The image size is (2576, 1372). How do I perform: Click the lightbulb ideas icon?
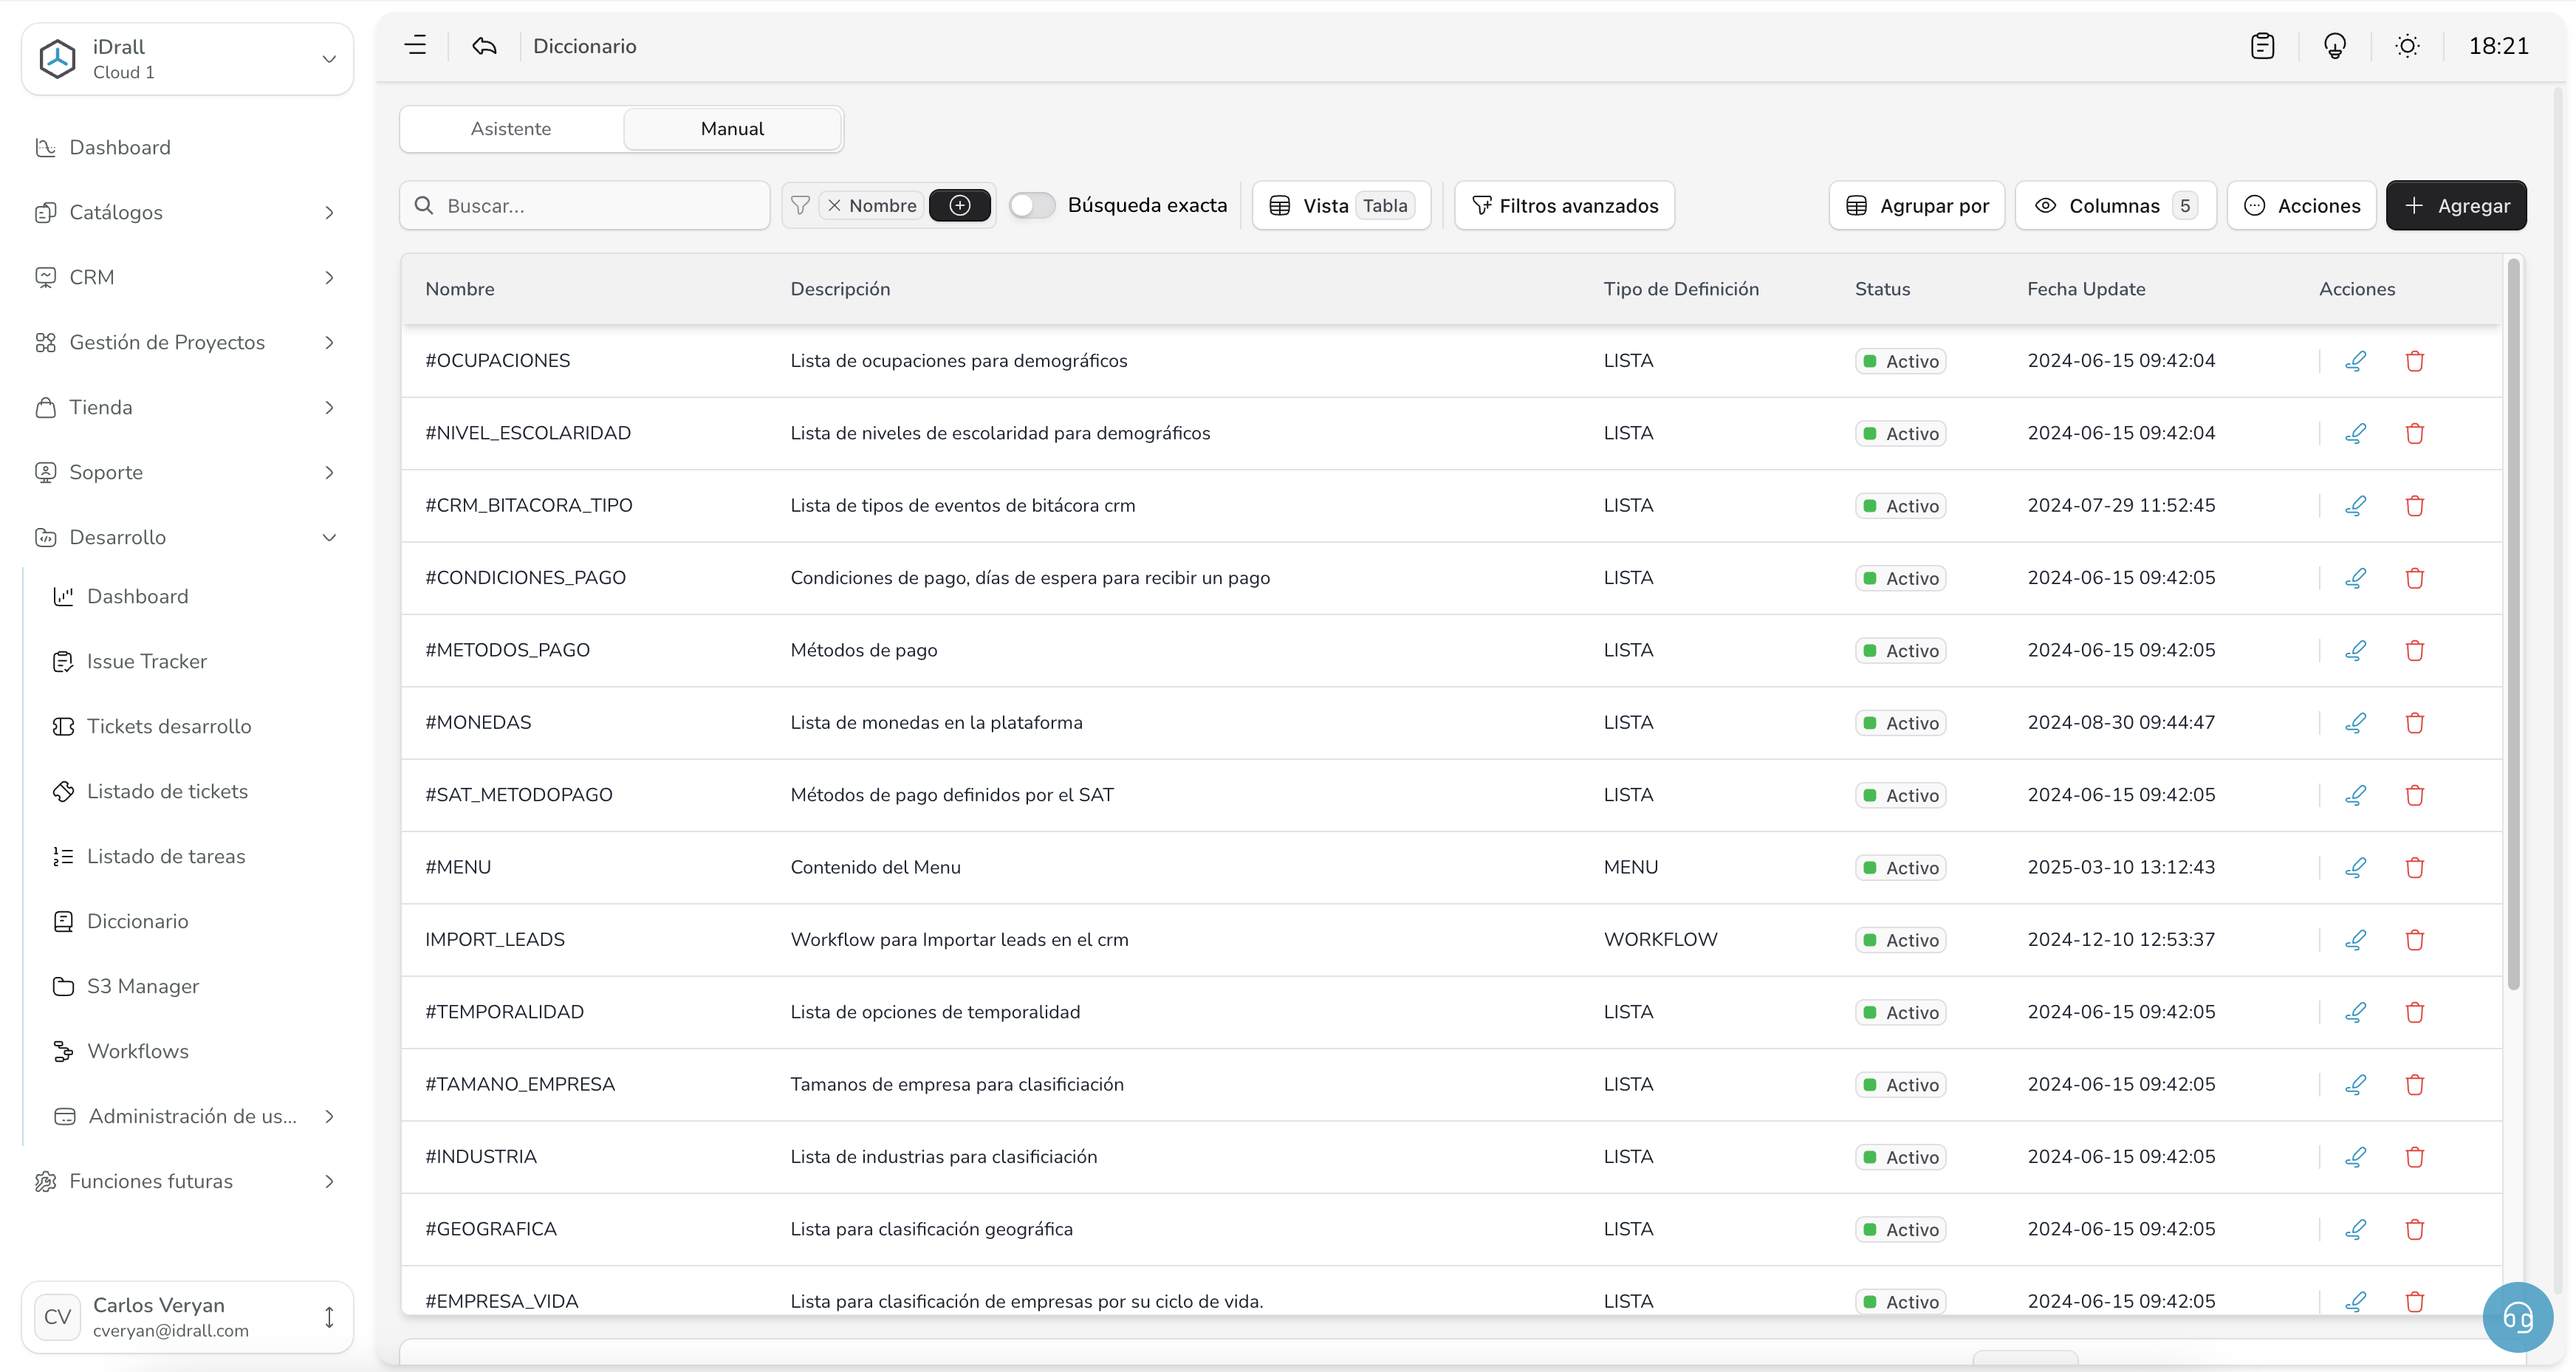pyautogui.click(x=2334, y=46)
